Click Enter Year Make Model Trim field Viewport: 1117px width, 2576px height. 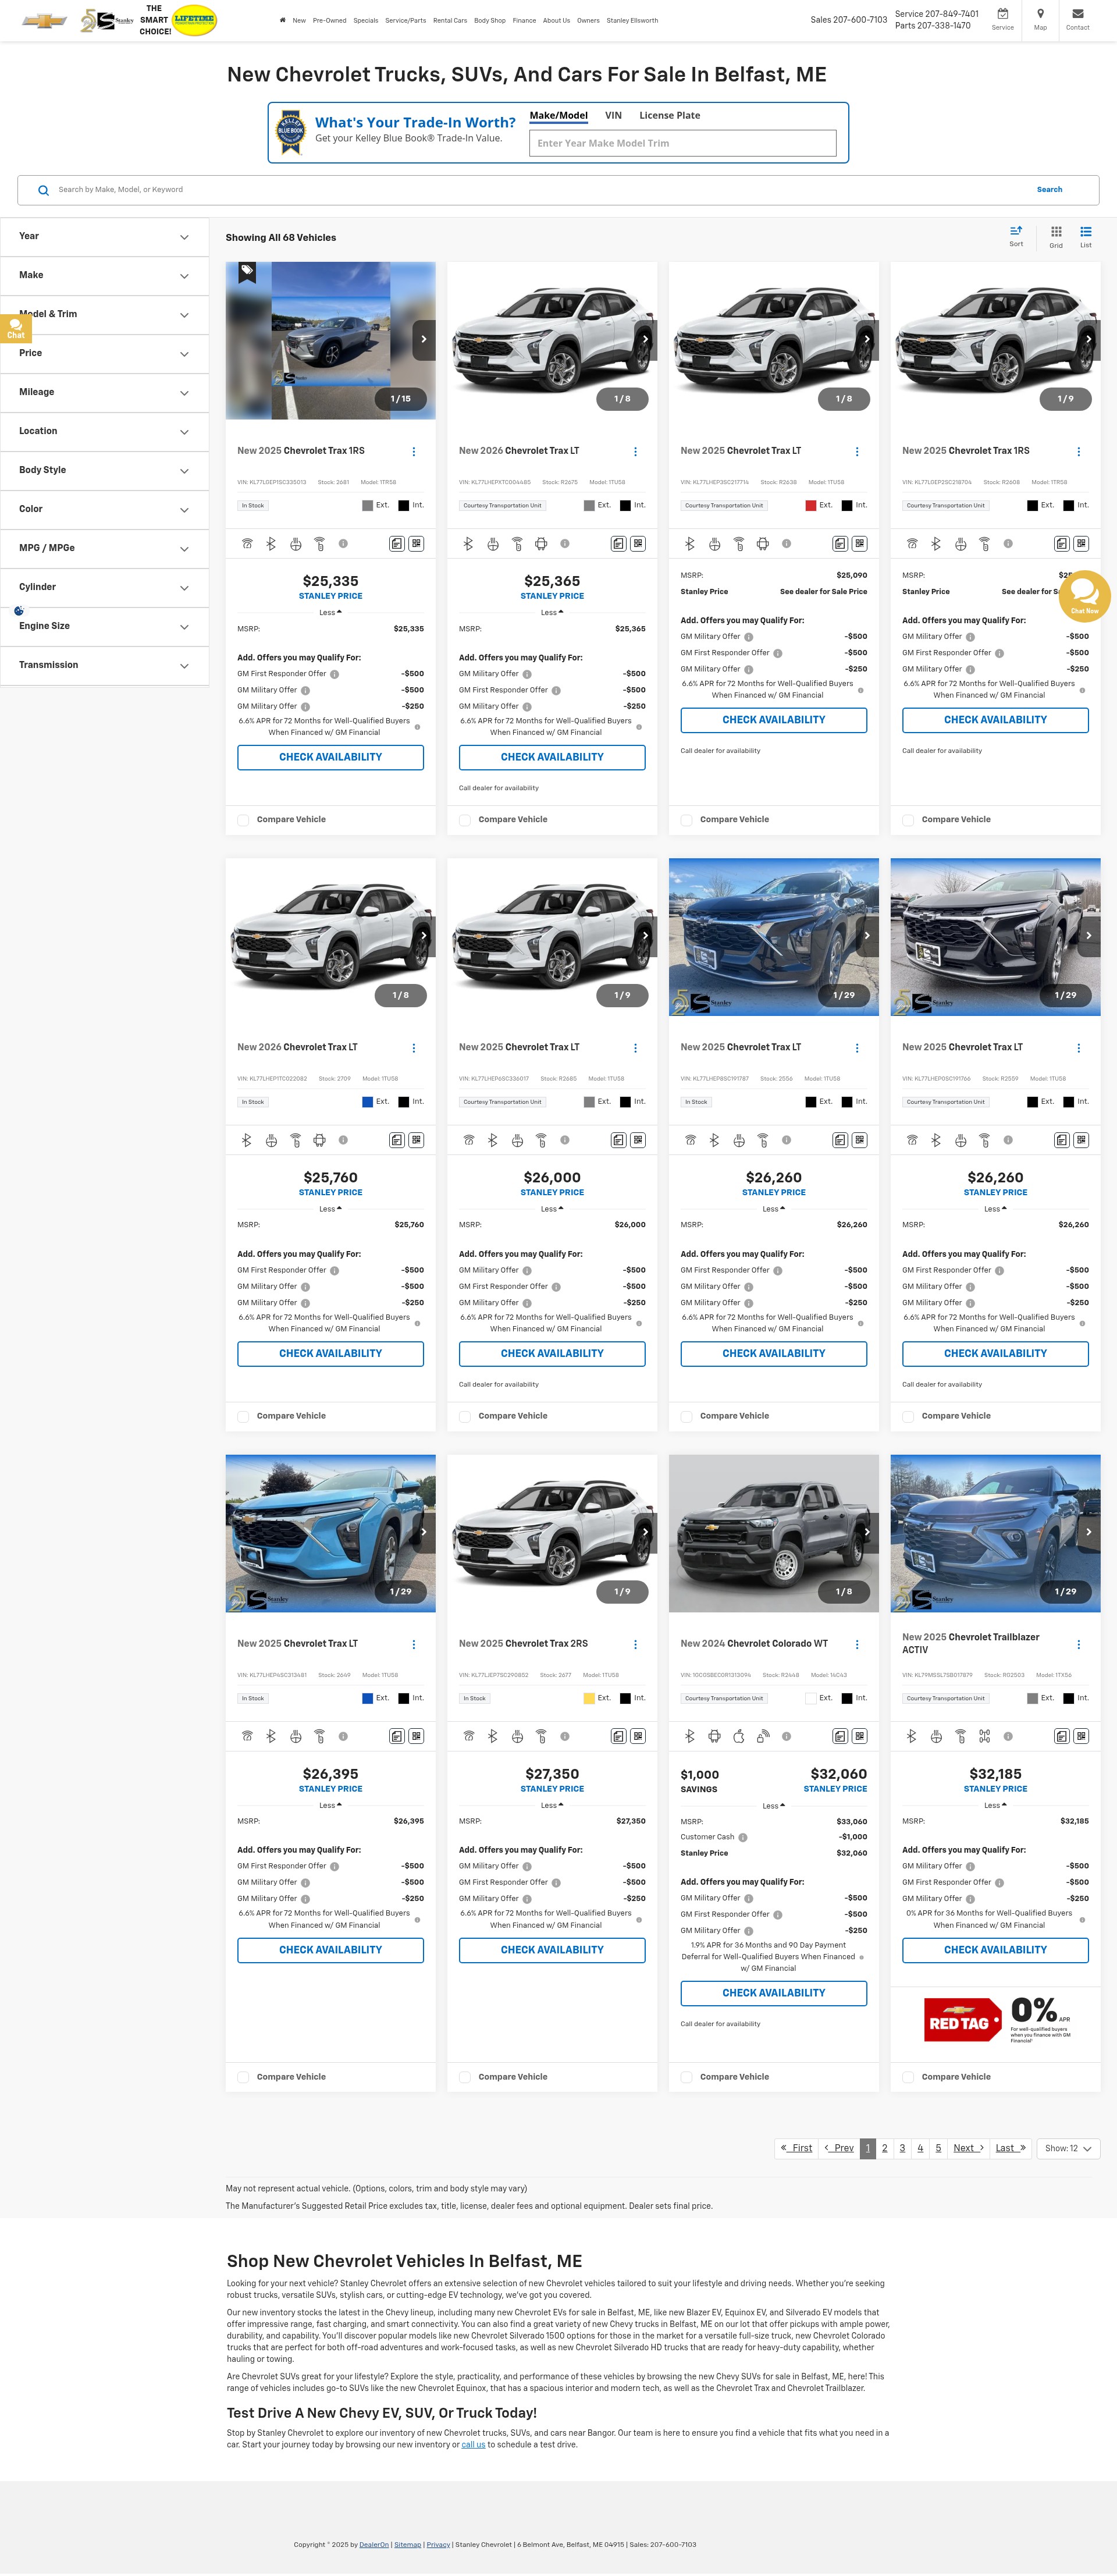pos(683,144)
